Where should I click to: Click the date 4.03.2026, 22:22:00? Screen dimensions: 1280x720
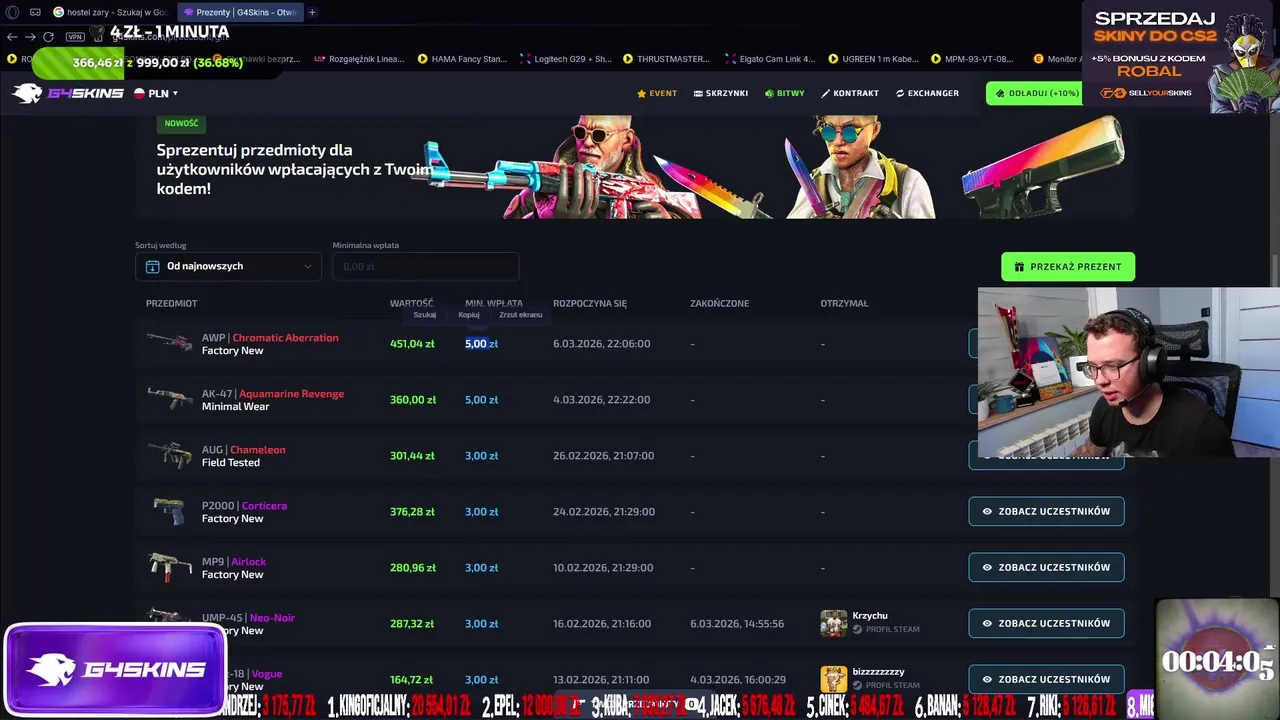[601, 400]
